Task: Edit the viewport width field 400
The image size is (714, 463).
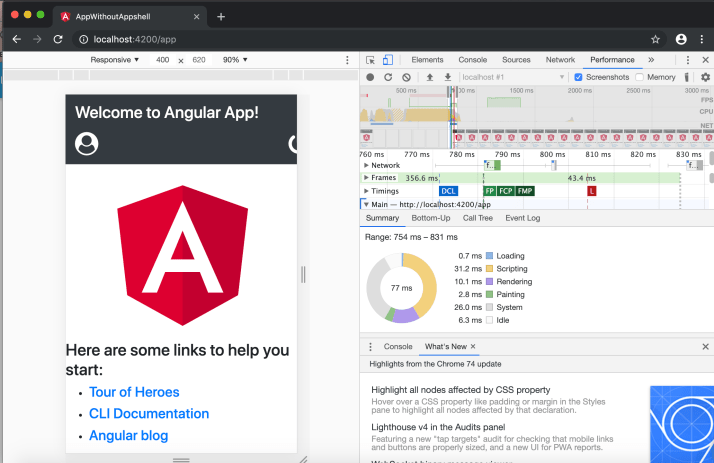Action: (x=163, y=60)
